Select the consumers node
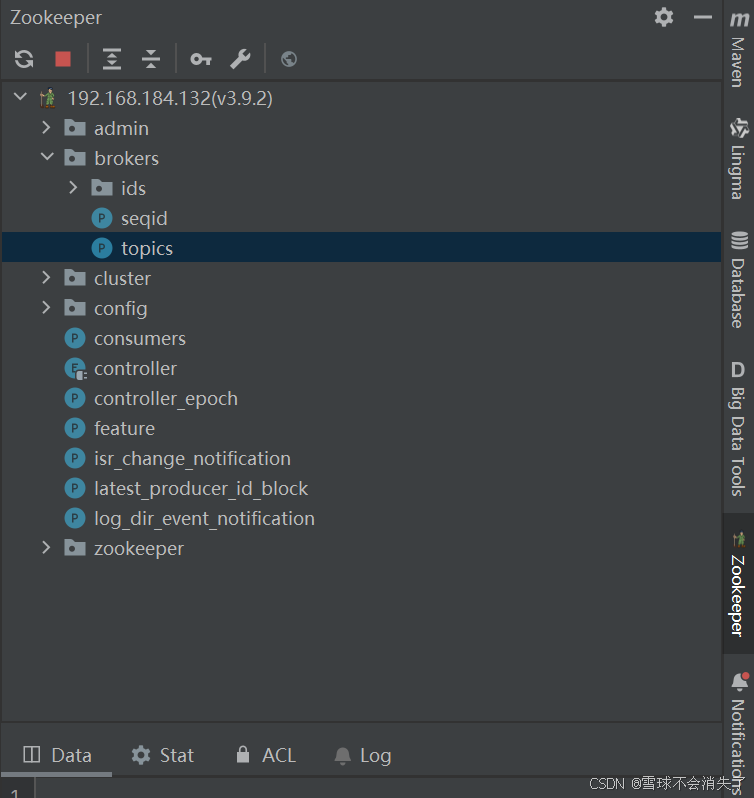This screenshot has width=754, height=798. 140,338
